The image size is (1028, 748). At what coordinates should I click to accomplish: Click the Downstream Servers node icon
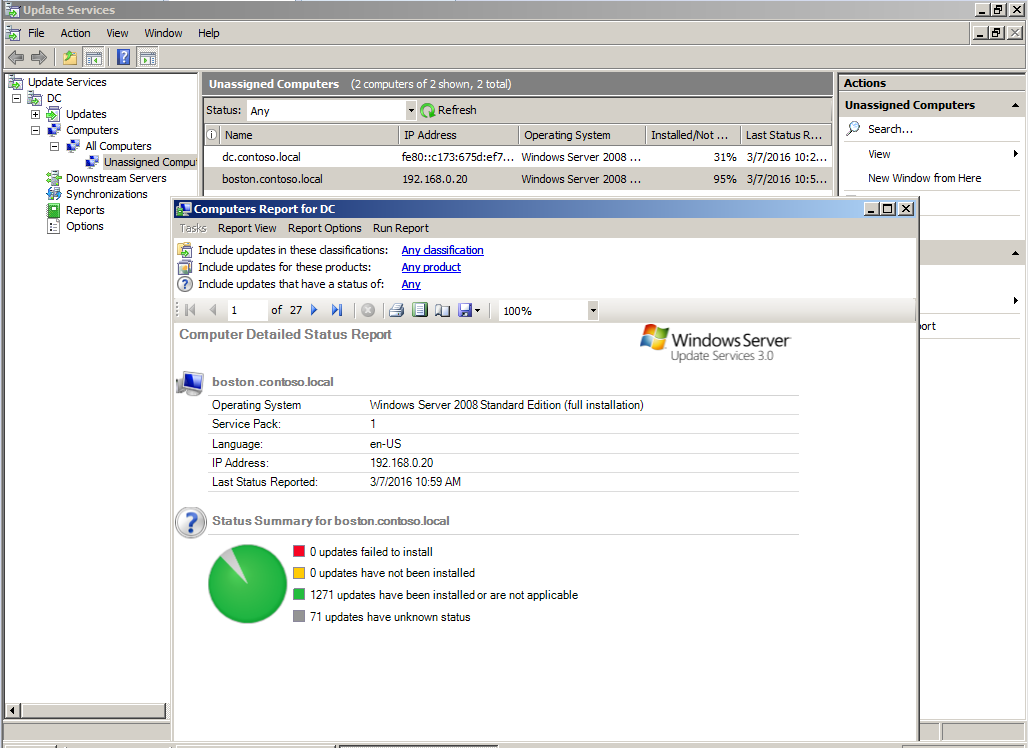(54, 178)
